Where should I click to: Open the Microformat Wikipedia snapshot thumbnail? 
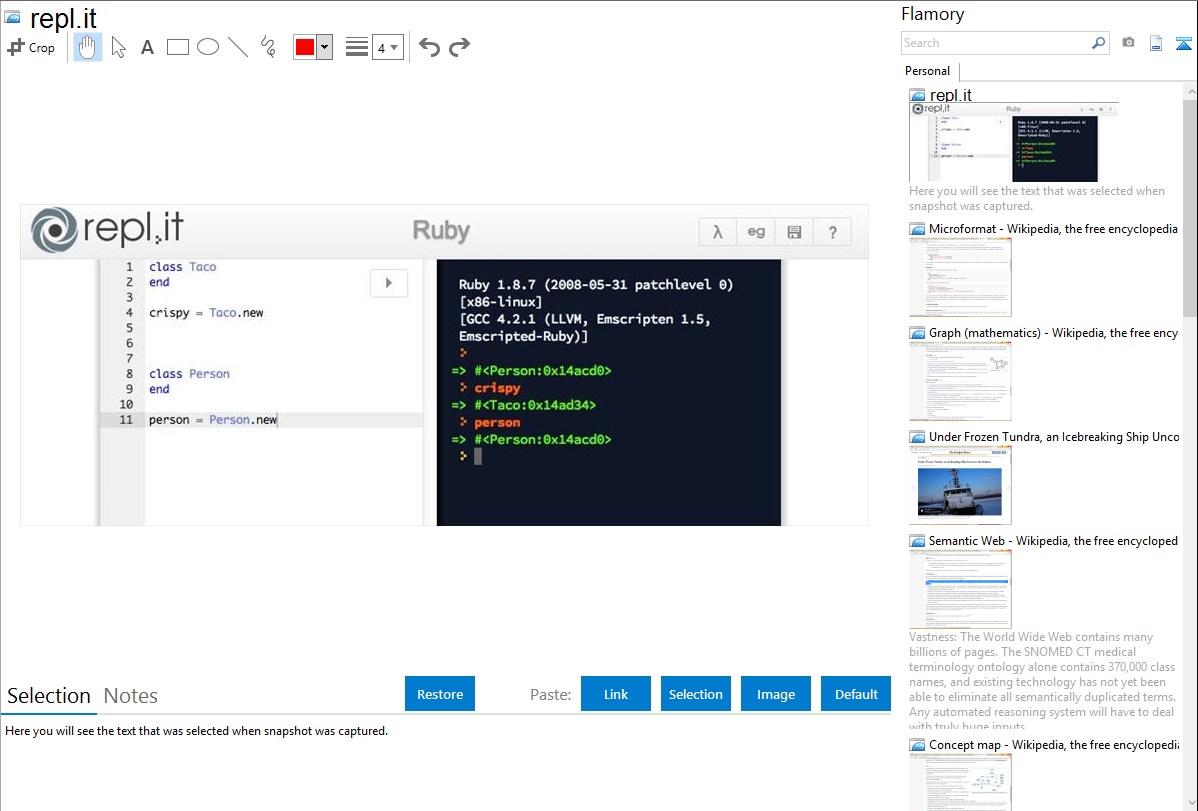(960, 277)
